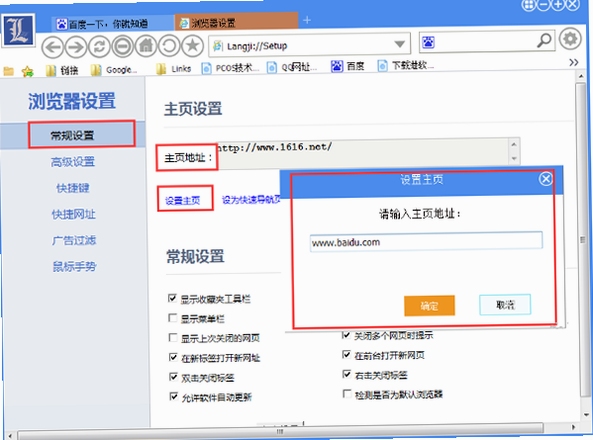Click the magnifier search icon
Screen dimensions: 593x440
pyautogui.click(x=544, y=40)
